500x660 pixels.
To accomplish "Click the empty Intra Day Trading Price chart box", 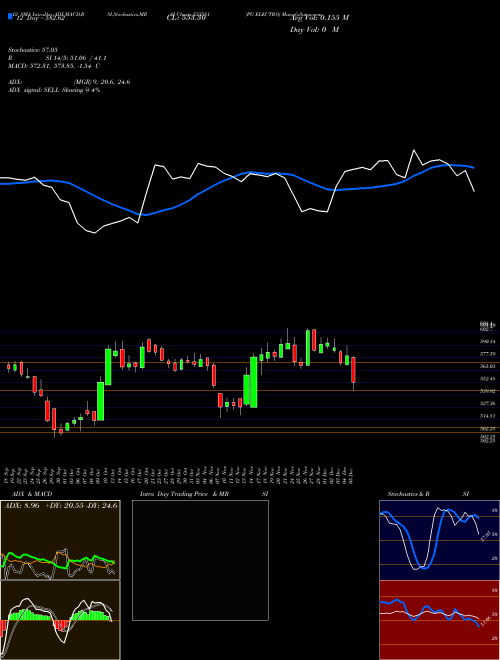I will point(200,560).
